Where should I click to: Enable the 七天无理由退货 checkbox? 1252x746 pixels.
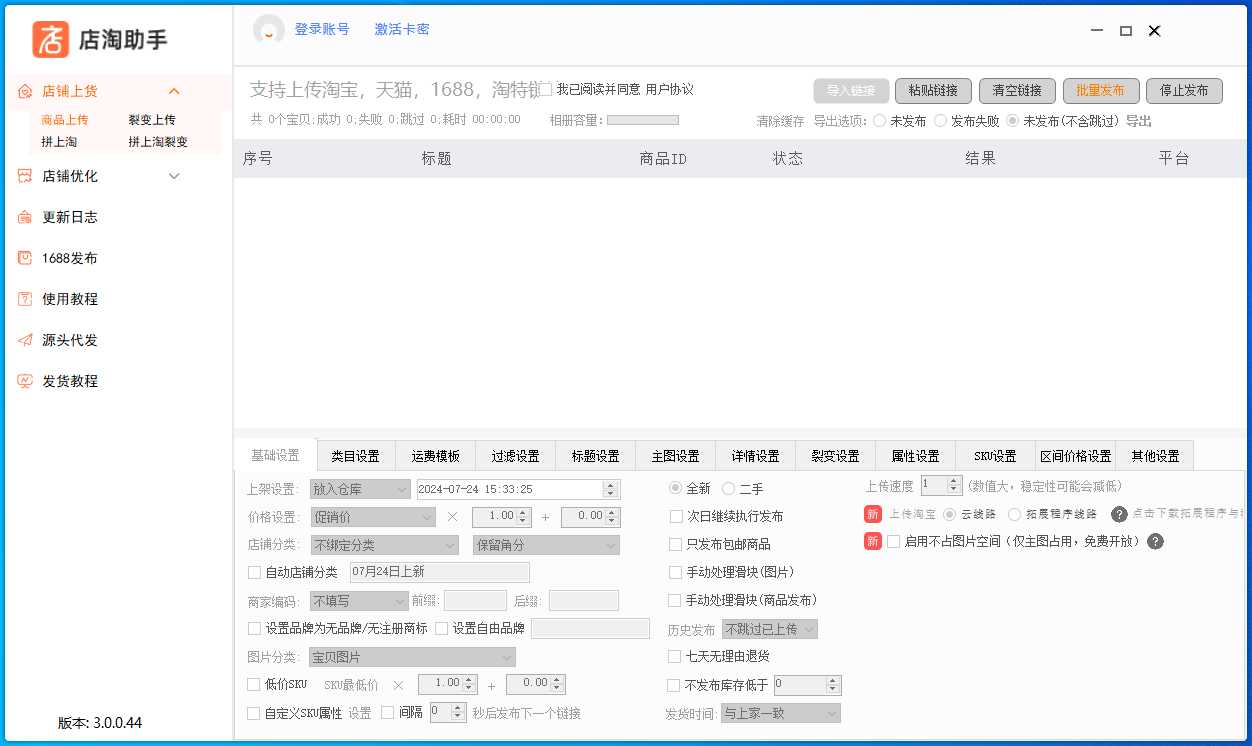coord(675,657)
